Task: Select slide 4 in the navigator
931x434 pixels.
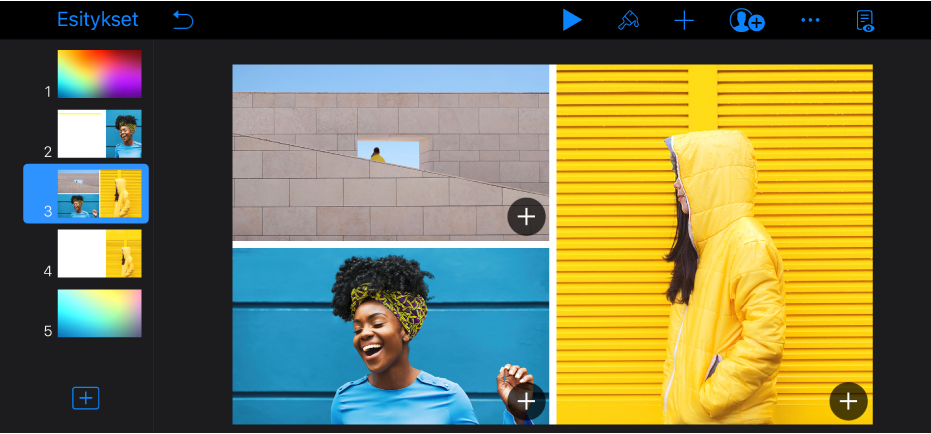Action: point(99,254)
